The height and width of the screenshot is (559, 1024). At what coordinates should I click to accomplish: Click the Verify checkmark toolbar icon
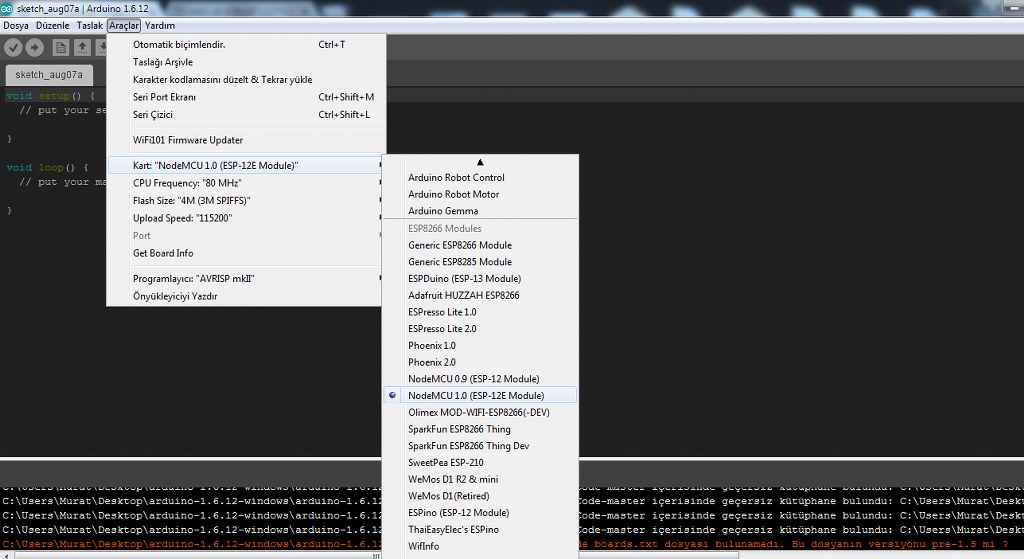coord(14,47)
